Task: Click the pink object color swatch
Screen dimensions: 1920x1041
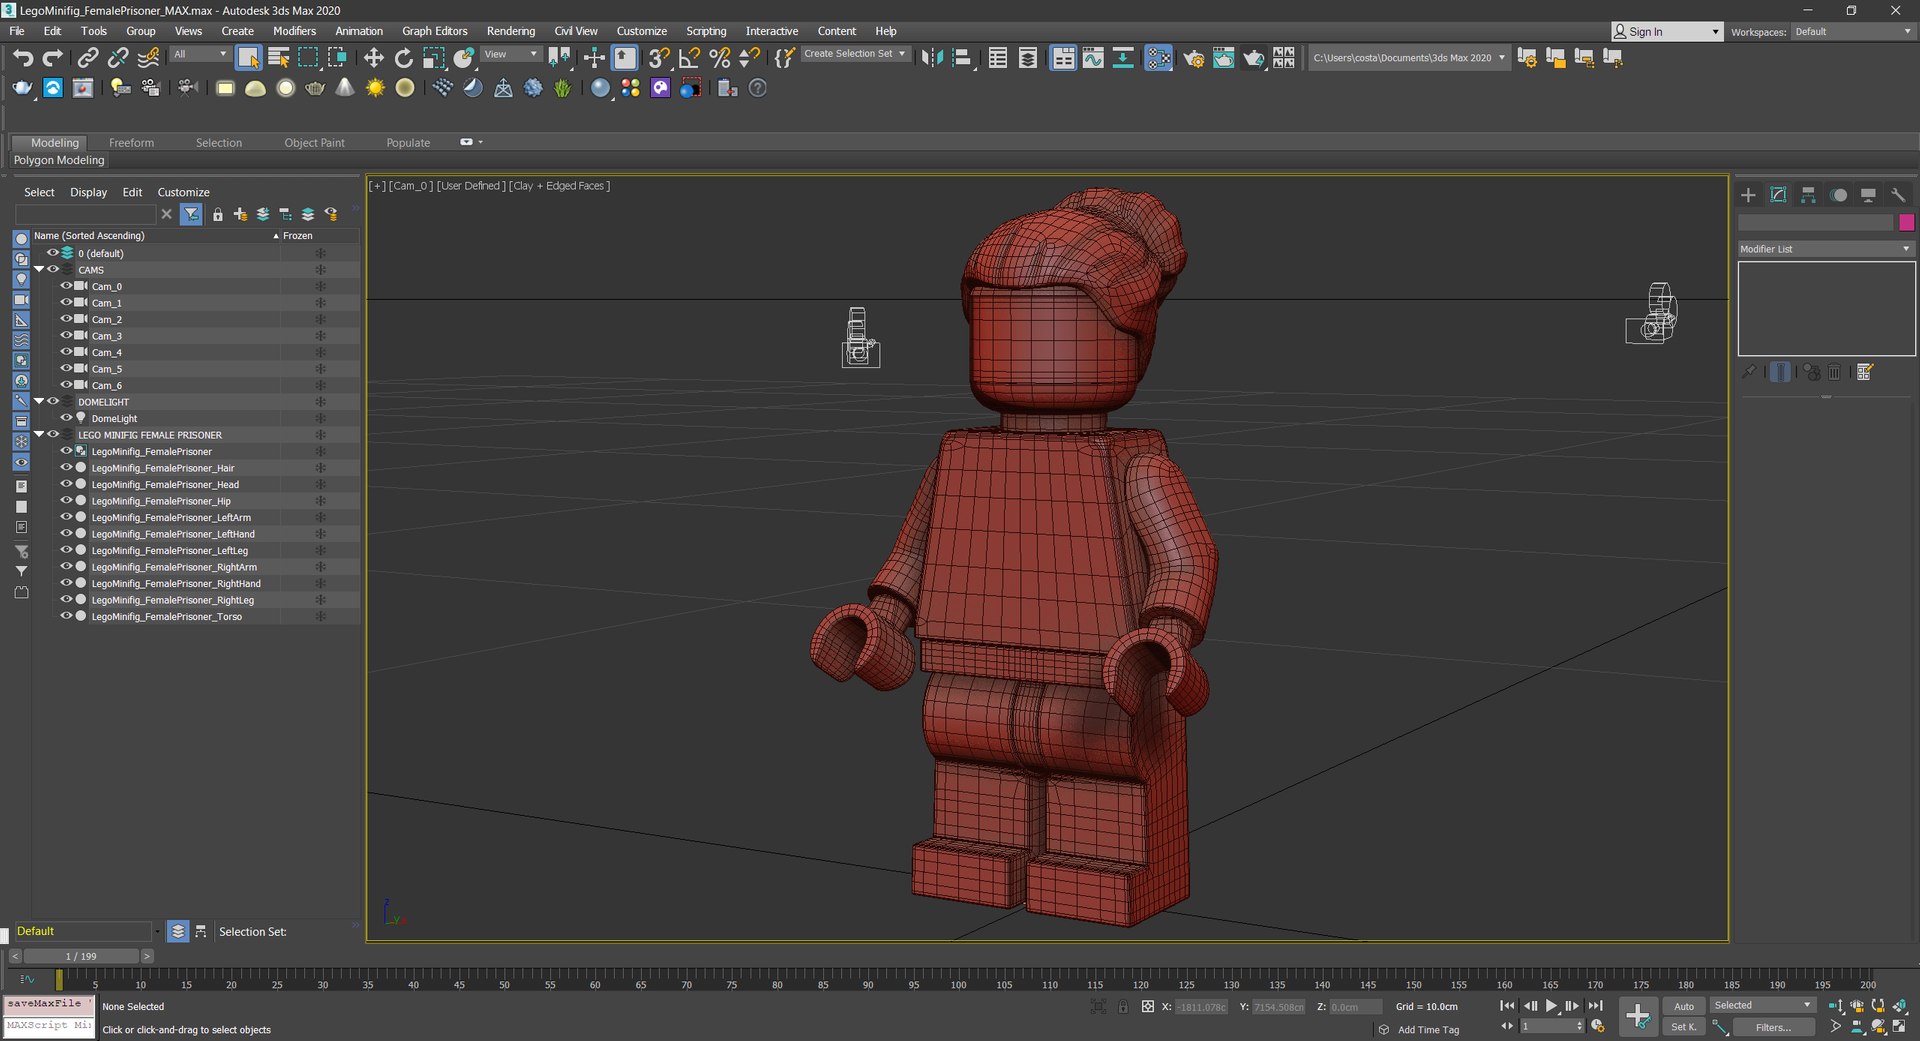Action: (x=1906, y=222)
